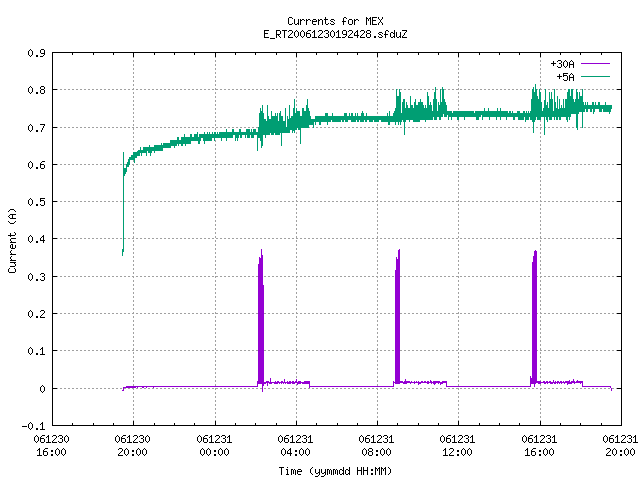Click the x-axis tick 061231 12:00
Viewport: 640px width, 480px height.
(458, 446)
